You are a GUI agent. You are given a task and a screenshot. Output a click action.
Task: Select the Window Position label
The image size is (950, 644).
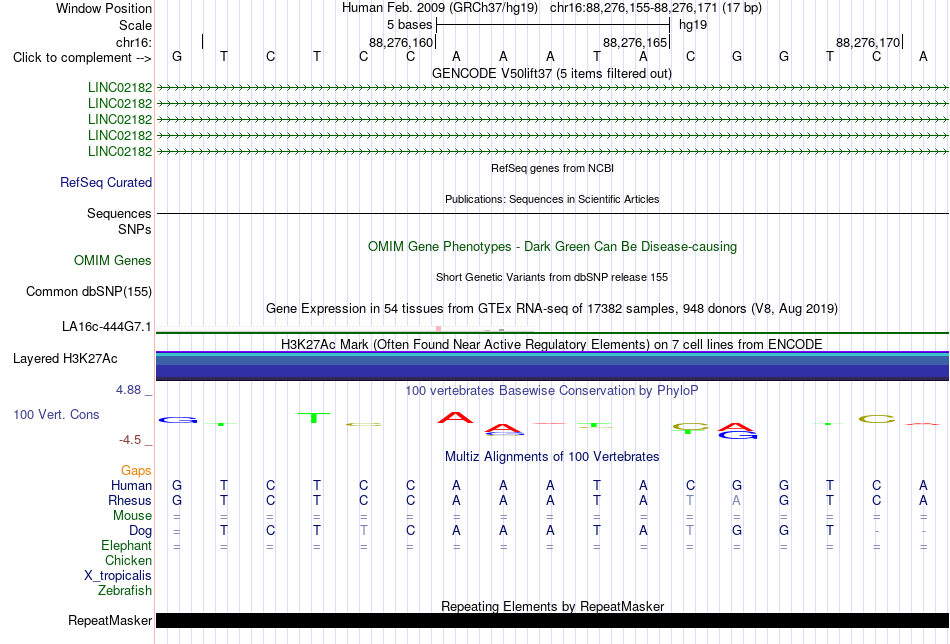[x=104, y=8]
